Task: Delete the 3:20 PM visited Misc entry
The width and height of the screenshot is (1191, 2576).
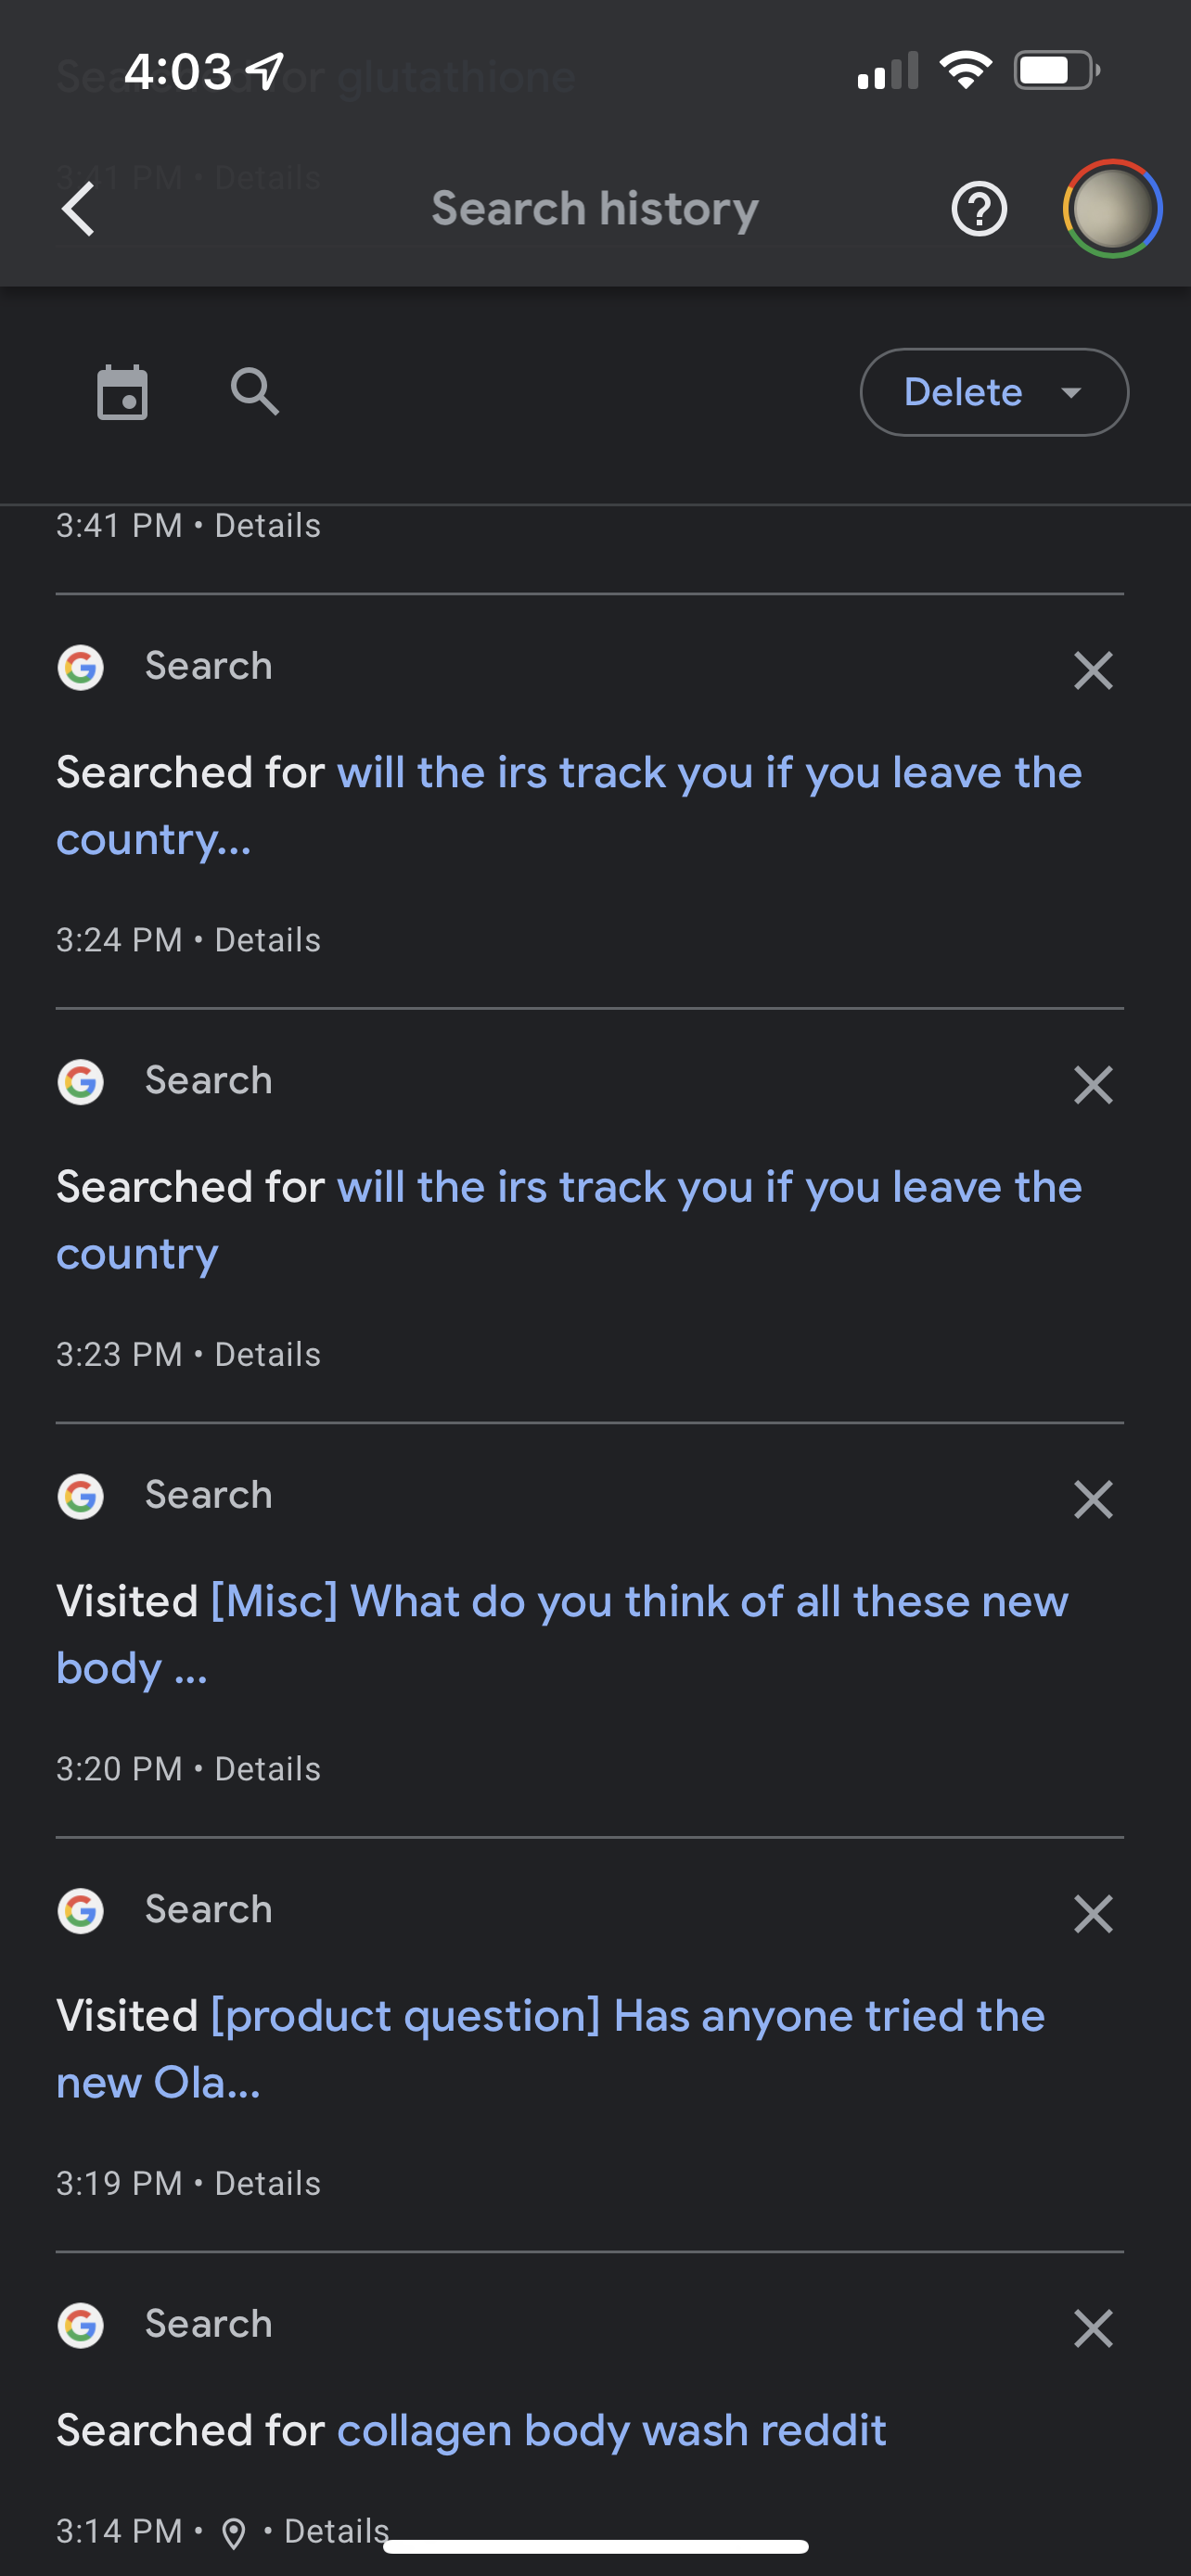Action: point(1092,1499)
